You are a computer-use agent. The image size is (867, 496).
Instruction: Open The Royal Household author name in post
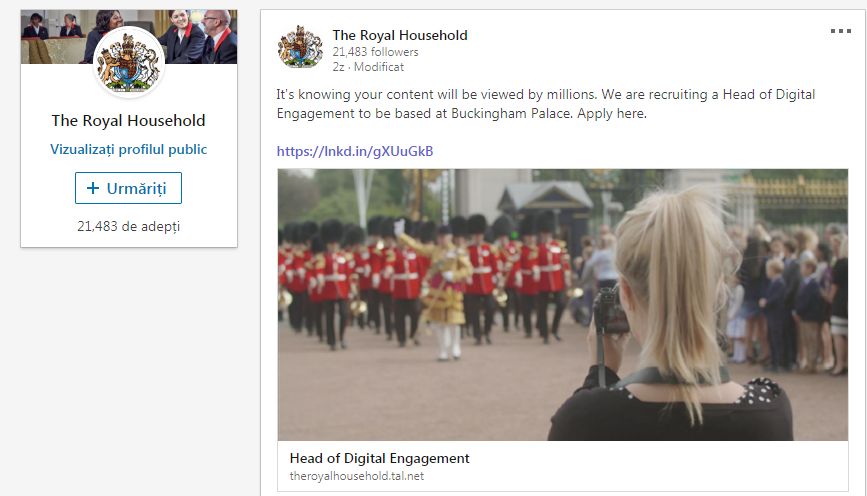[400, 35]
